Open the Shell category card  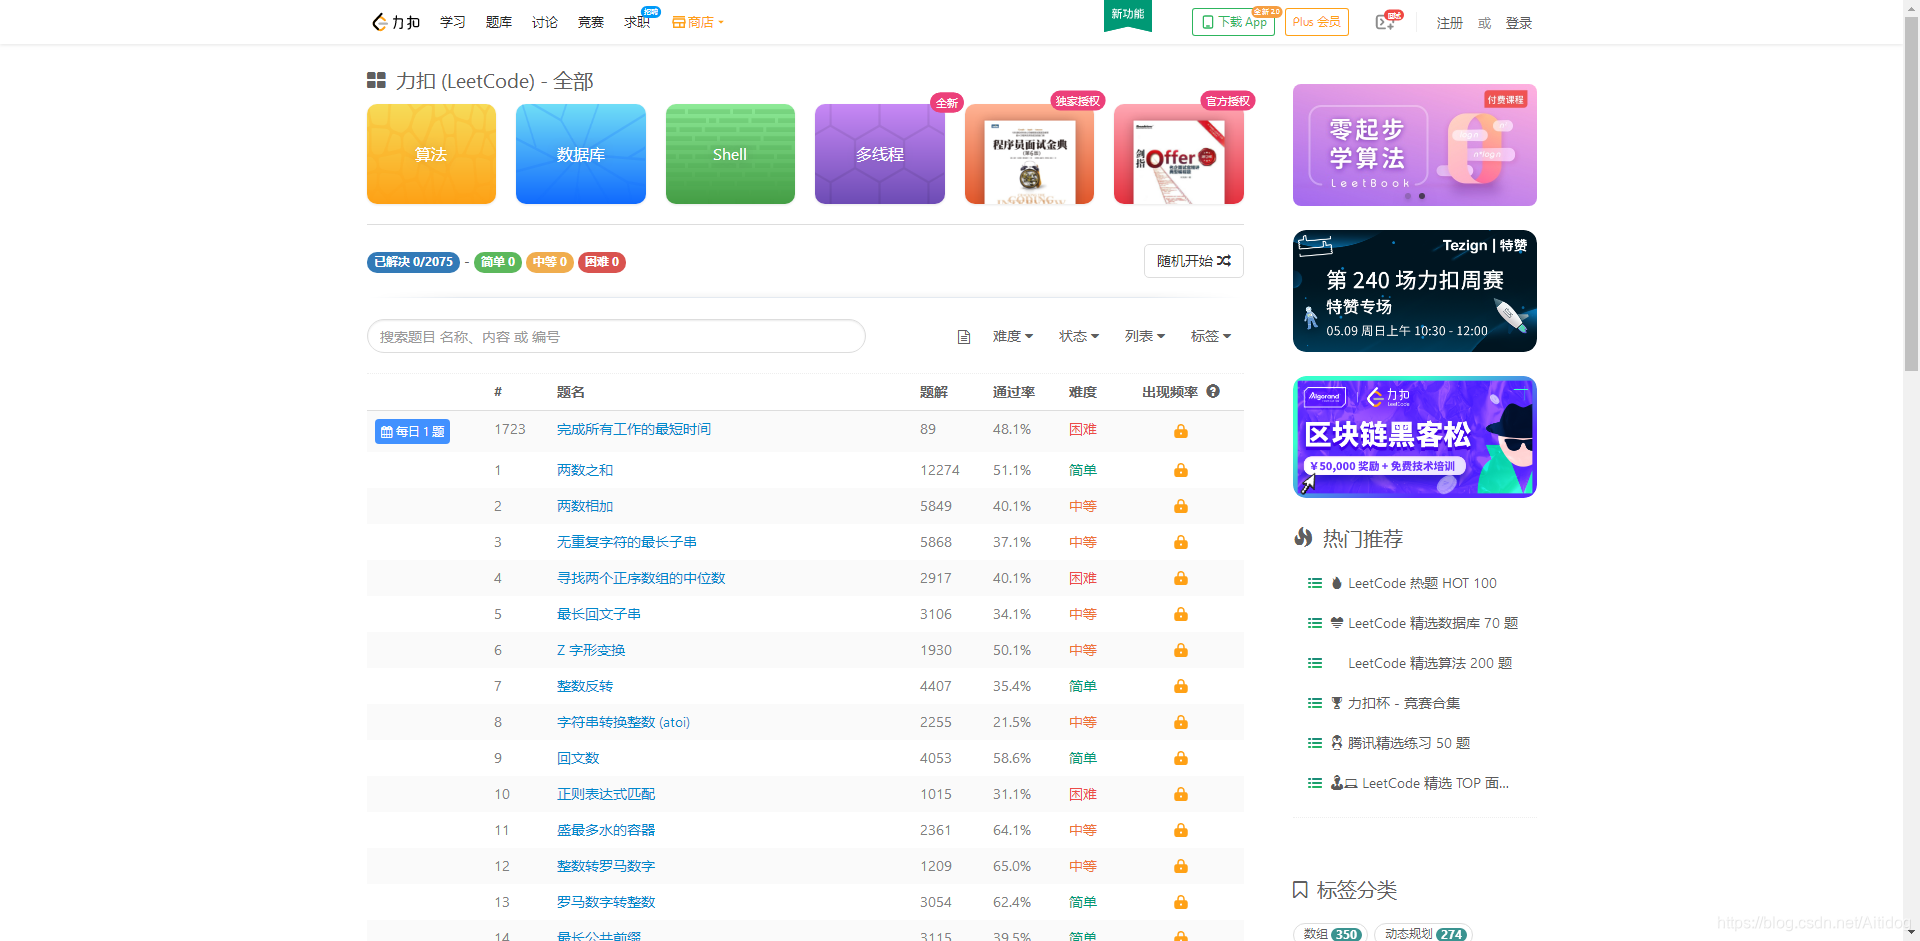tap(730, 154)
